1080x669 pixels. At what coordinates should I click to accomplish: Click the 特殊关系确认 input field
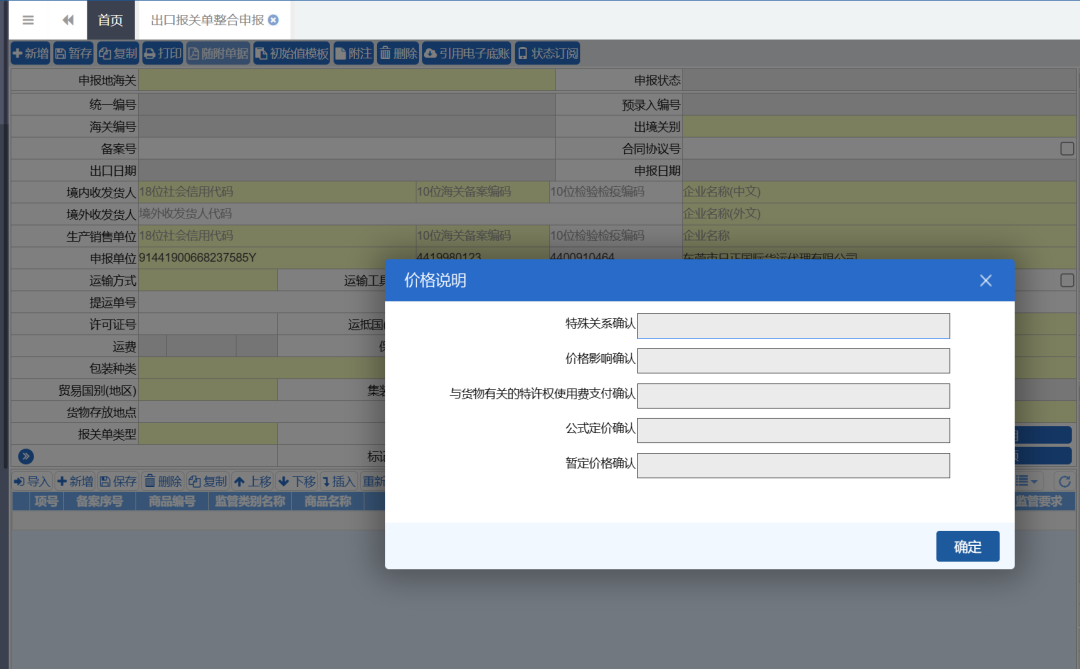pos(793,326)
